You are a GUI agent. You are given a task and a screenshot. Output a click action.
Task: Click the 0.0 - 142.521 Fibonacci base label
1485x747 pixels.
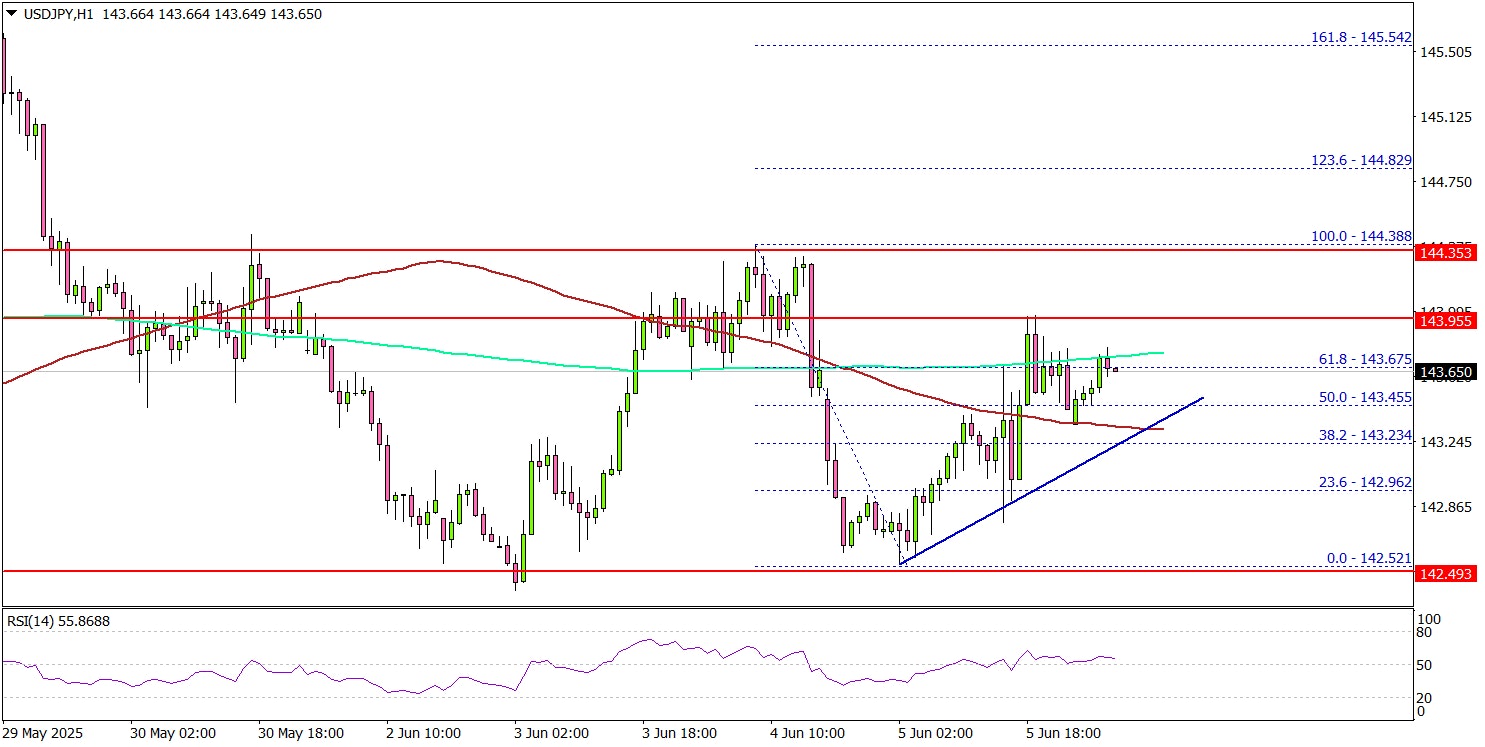point(1369,558)
